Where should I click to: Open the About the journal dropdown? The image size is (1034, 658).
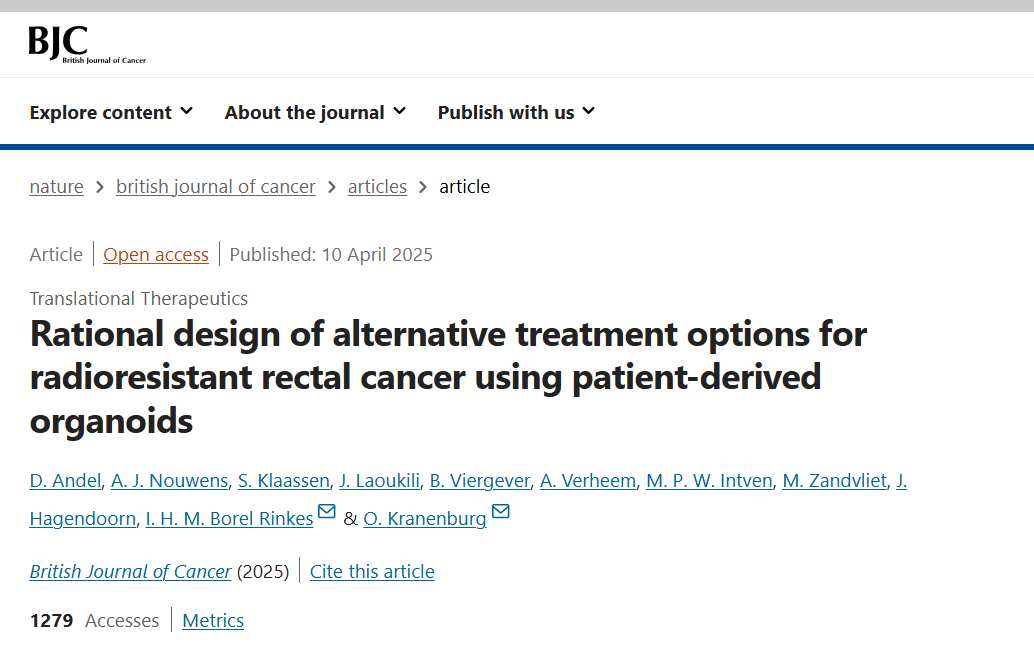pyautogui.click(x=315, y=112)
